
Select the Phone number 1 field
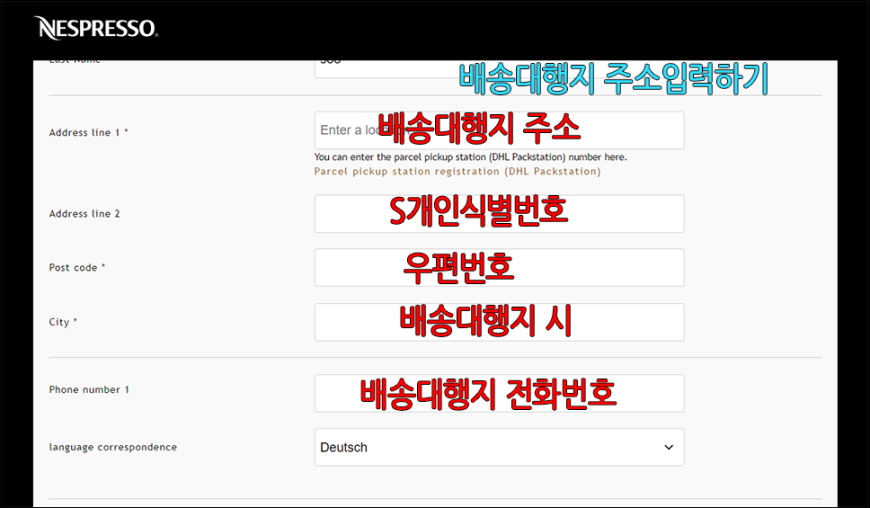(499, 393)
